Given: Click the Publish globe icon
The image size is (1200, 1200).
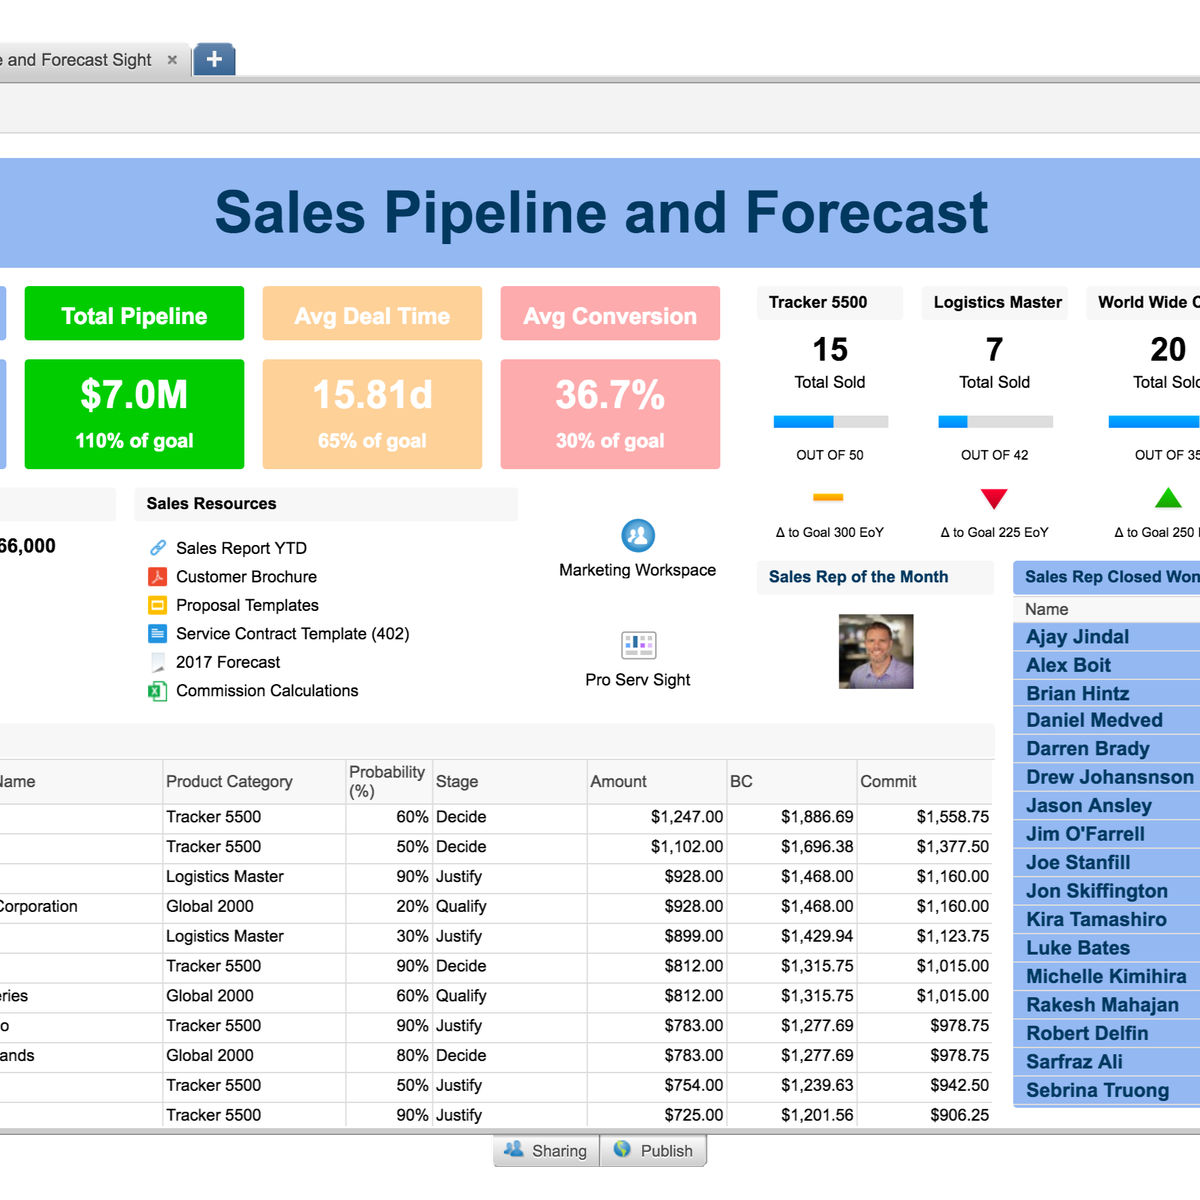Looking at the screenshot, I should pos(621,1150).
